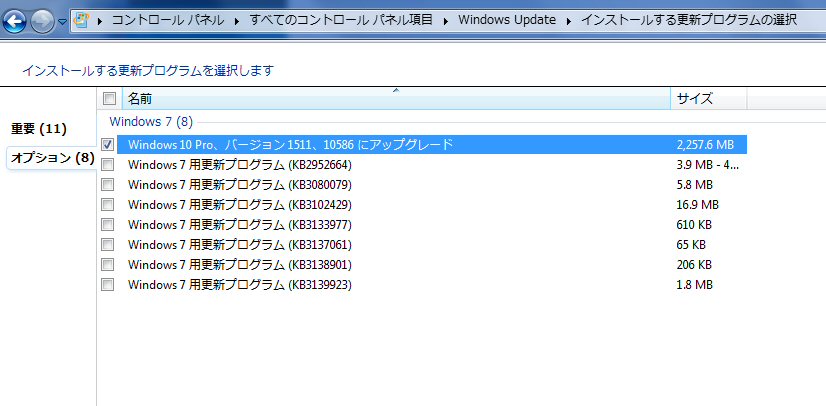Screen dimensions: 826x406
Task: Click the Control Panel icon in address bar
Action: pos(82,21)
